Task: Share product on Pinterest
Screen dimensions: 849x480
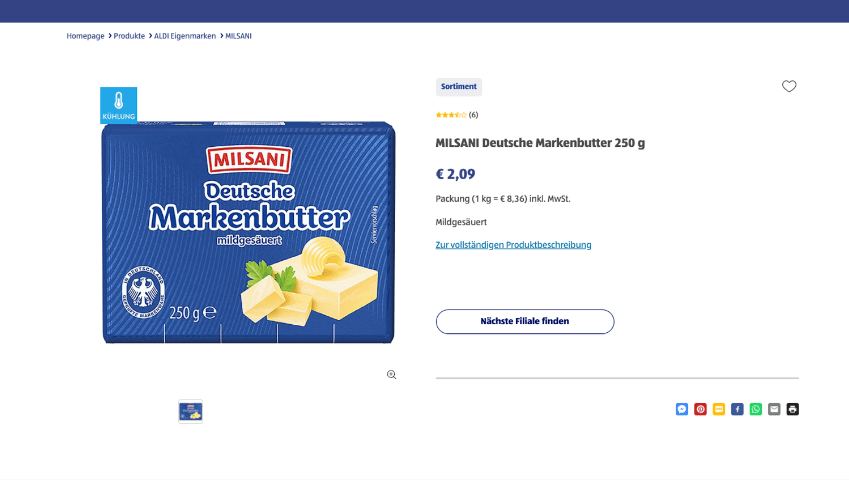Action: point(700,409)
